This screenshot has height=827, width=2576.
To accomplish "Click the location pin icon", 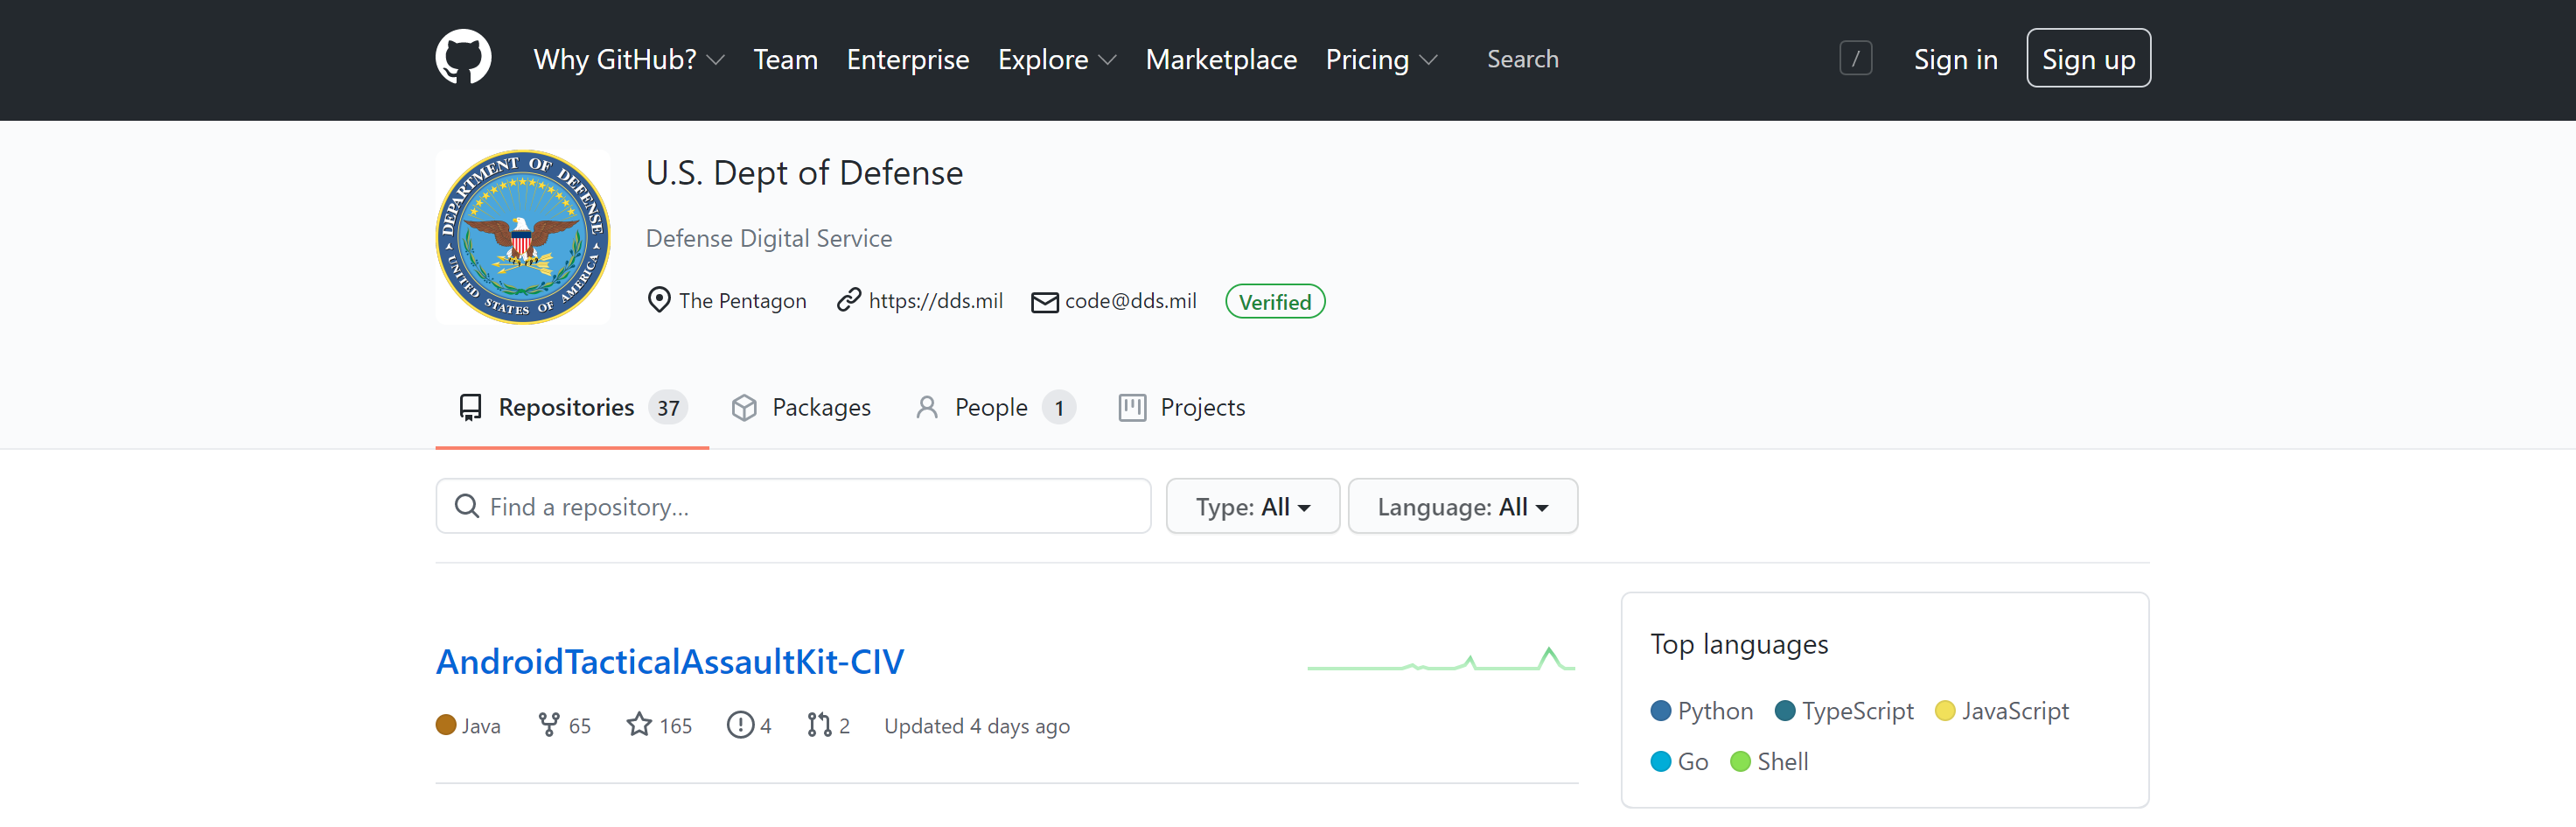I will point(659,300).
